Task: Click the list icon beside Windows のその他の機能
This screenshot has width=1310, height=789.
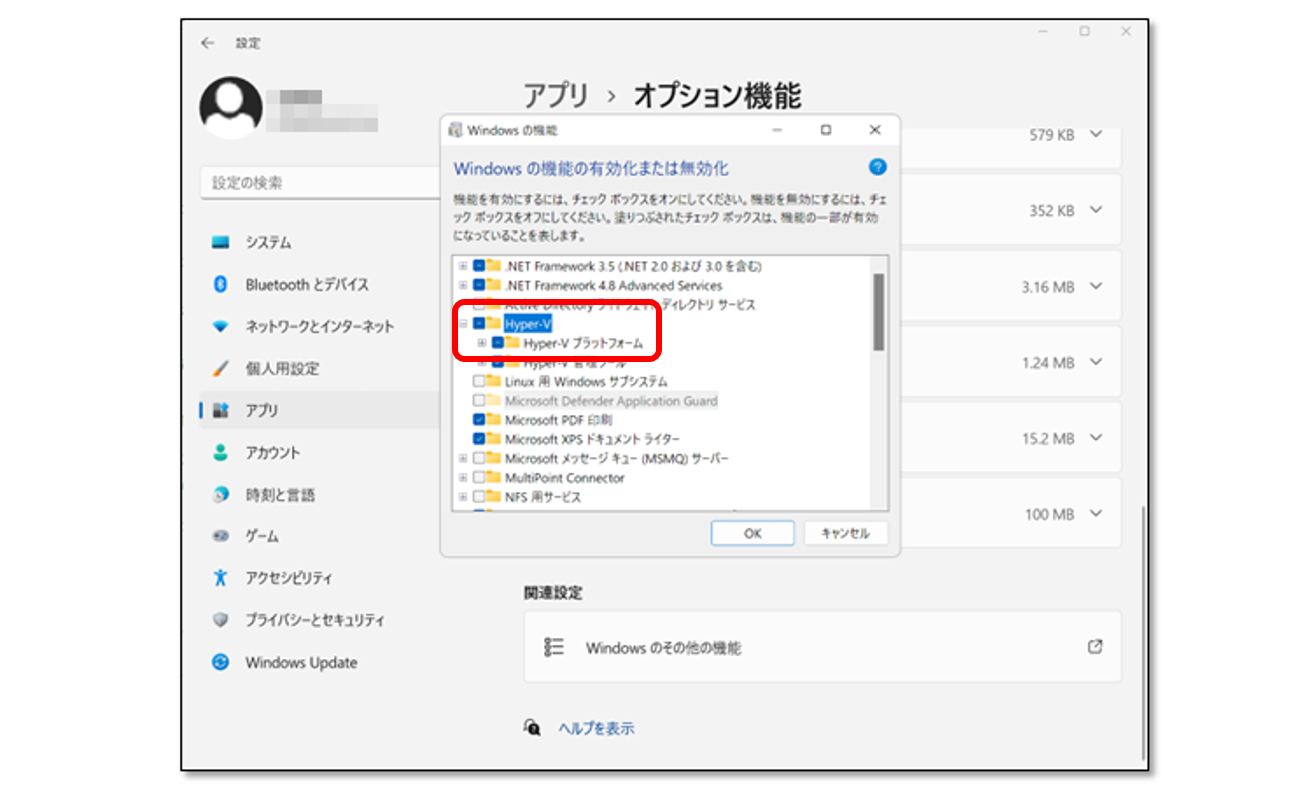Action: (x=554, y=648)
